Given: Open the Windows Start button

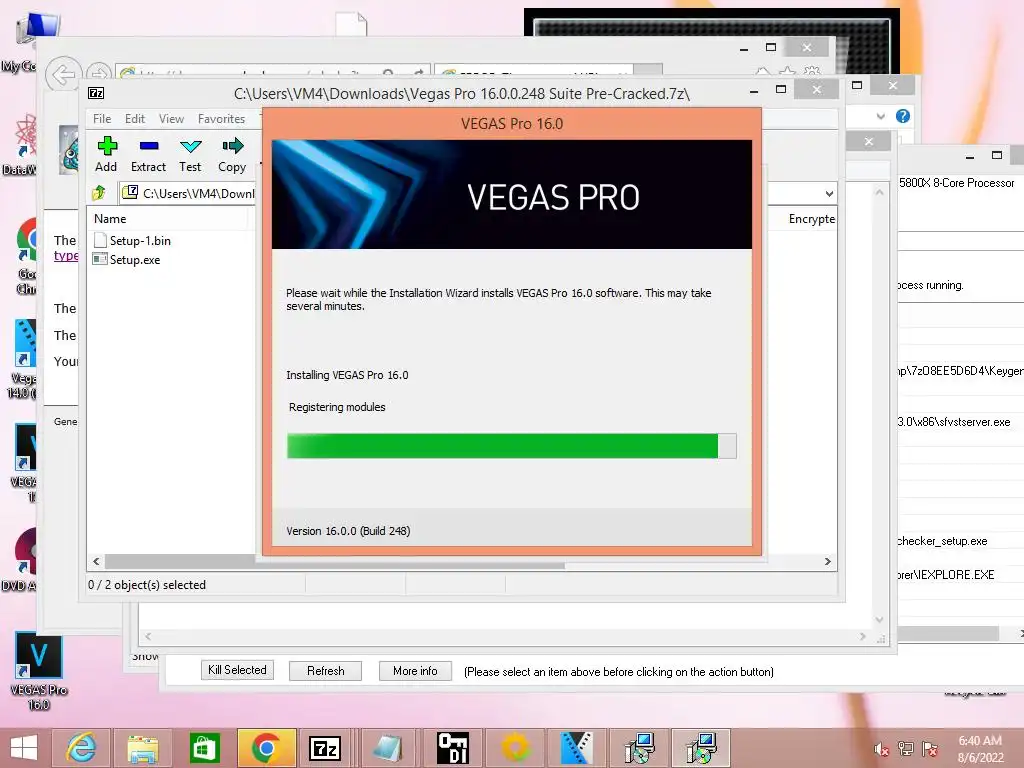Looking at the screenshot, I should tap(24, 748).
